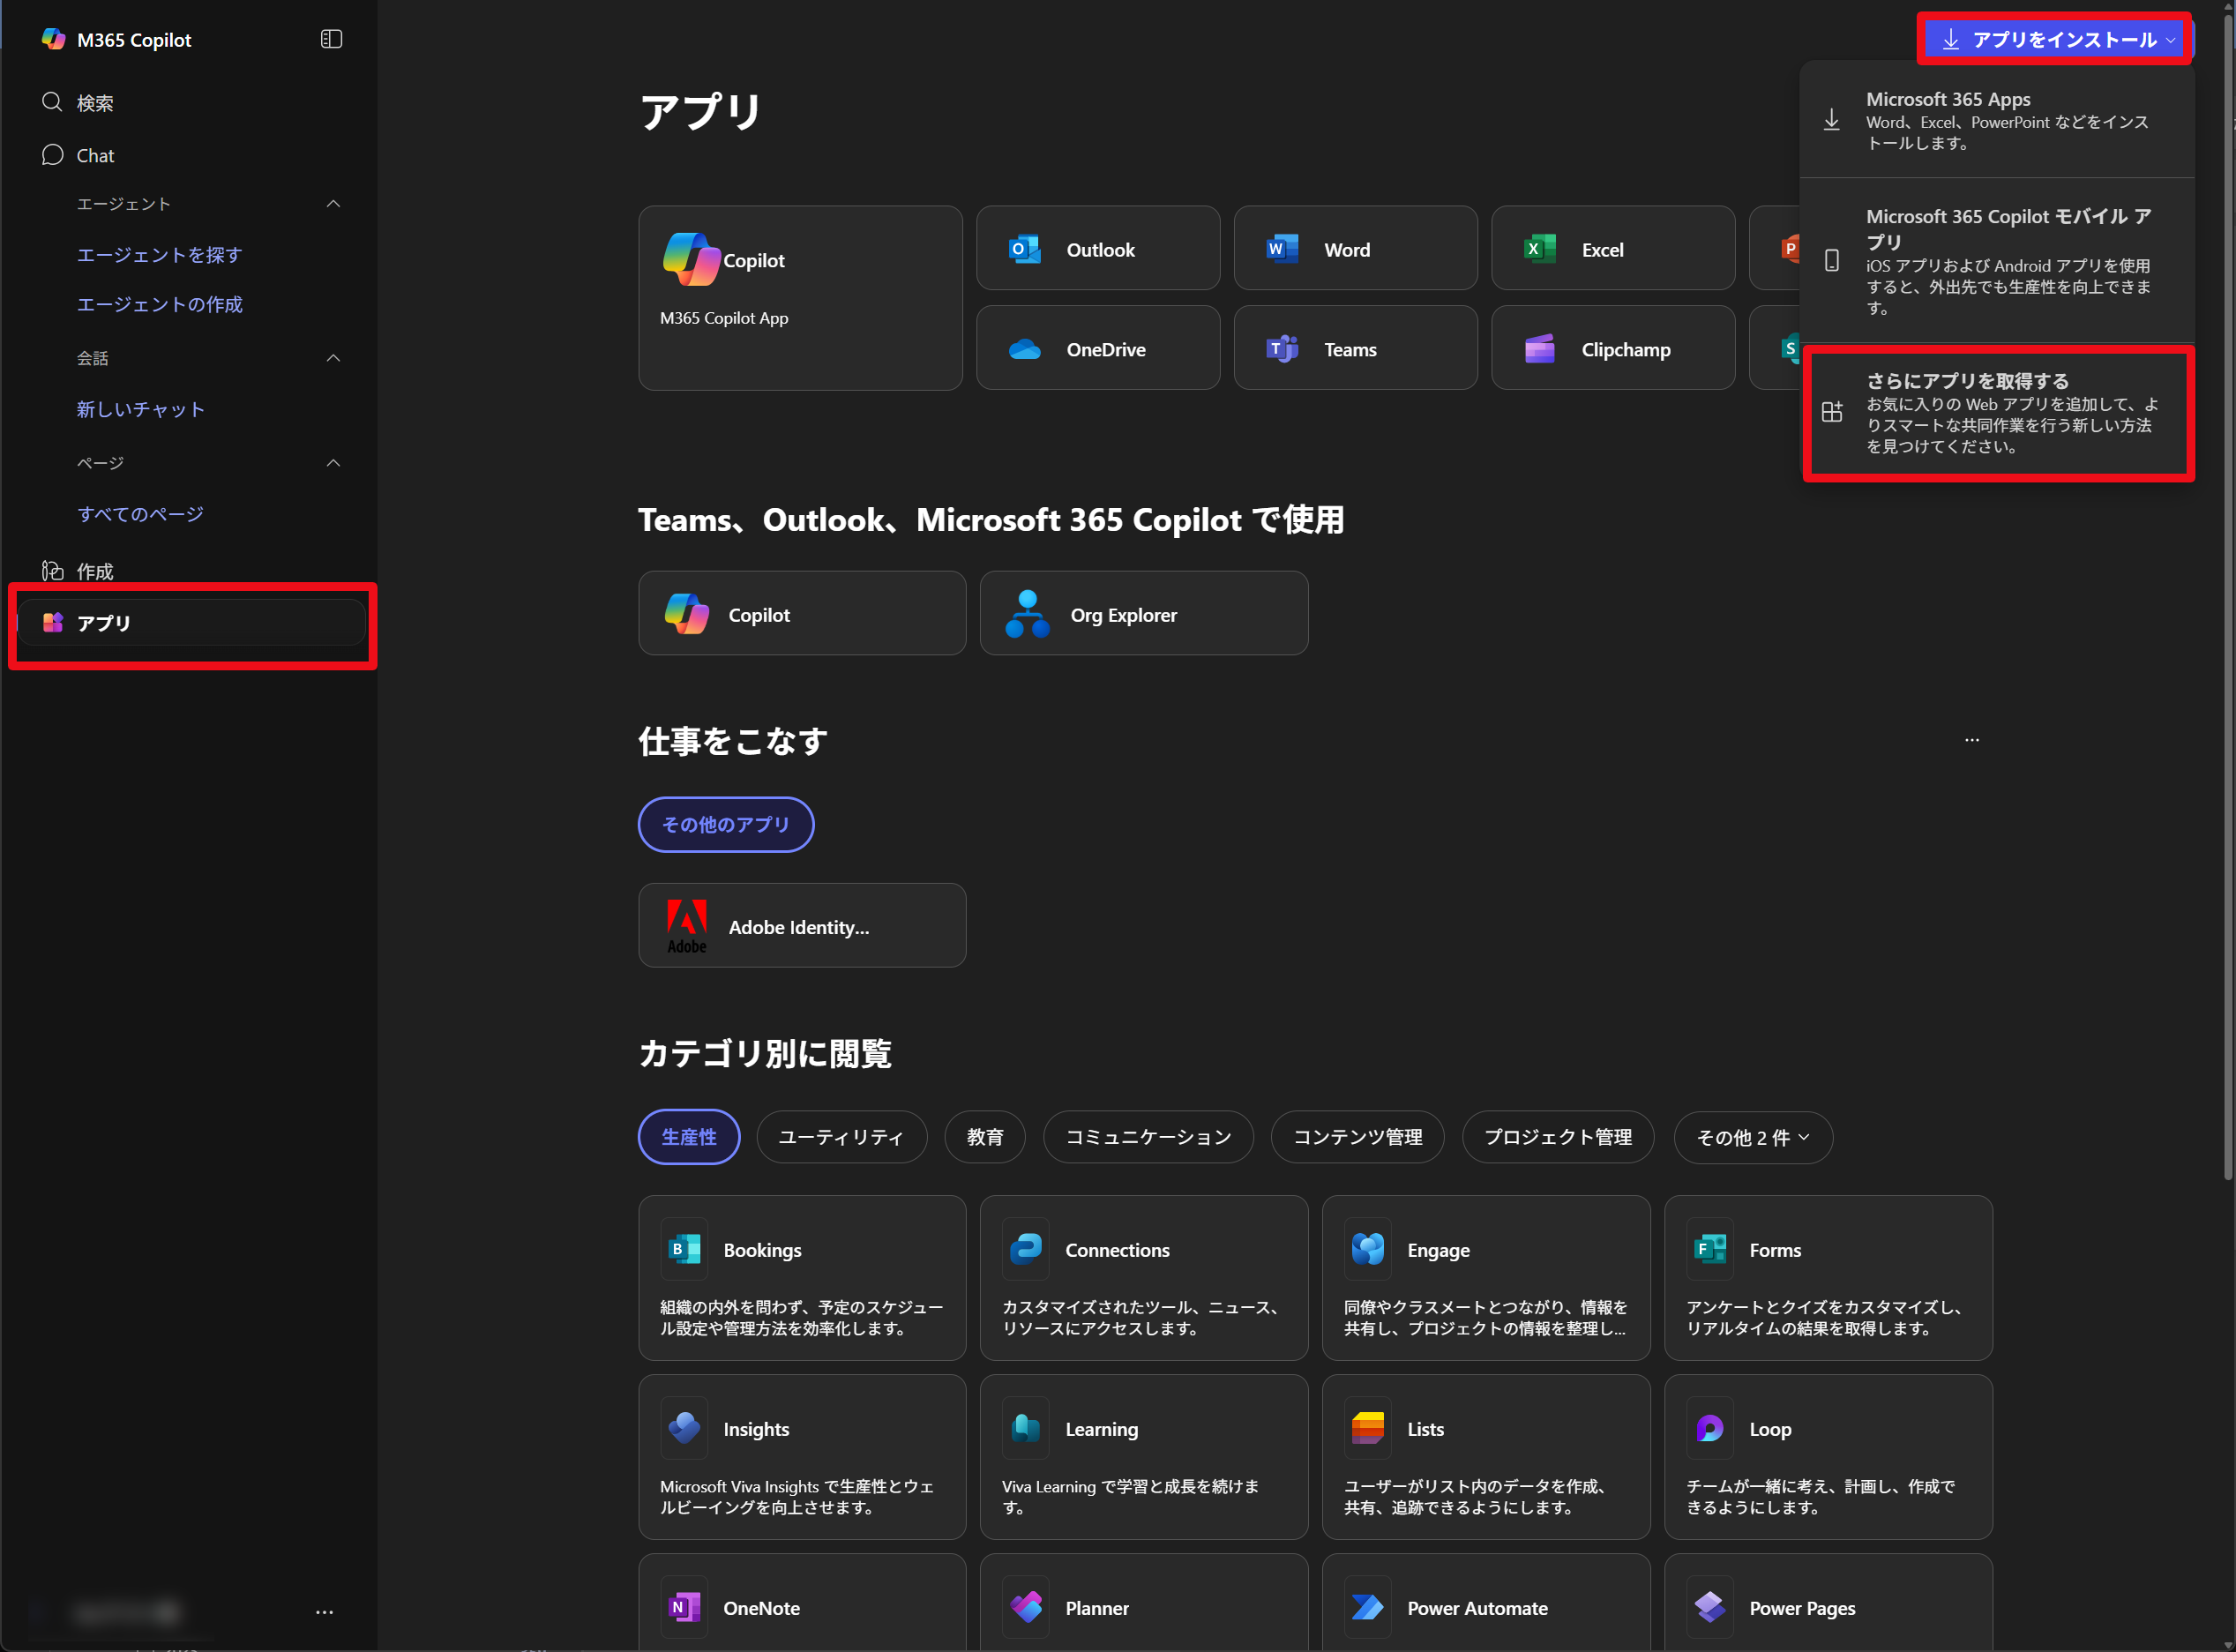Open the Clipchamp app icon
This screenshot has height=1652, width=2236.
pyautogui.click(x=1540, y=349)
